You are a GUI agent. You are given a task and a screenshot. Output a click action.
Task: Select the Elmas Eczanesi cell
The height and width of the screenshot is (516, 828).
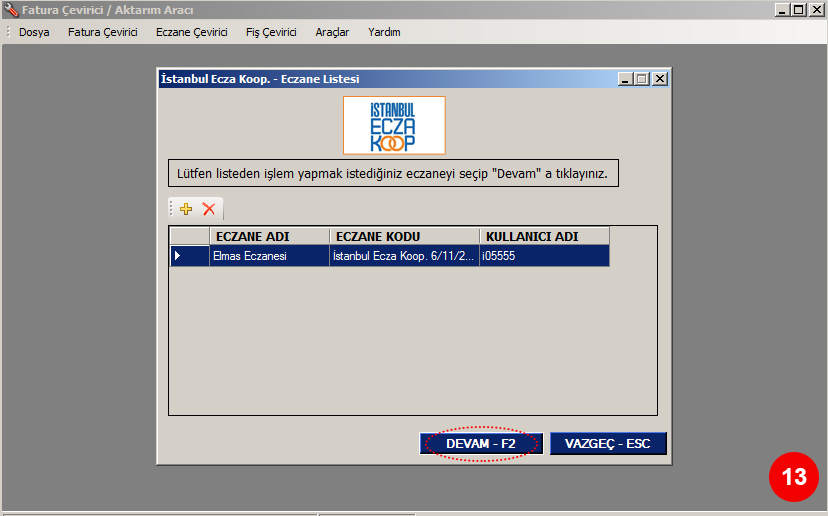click(x=270, y=256)
